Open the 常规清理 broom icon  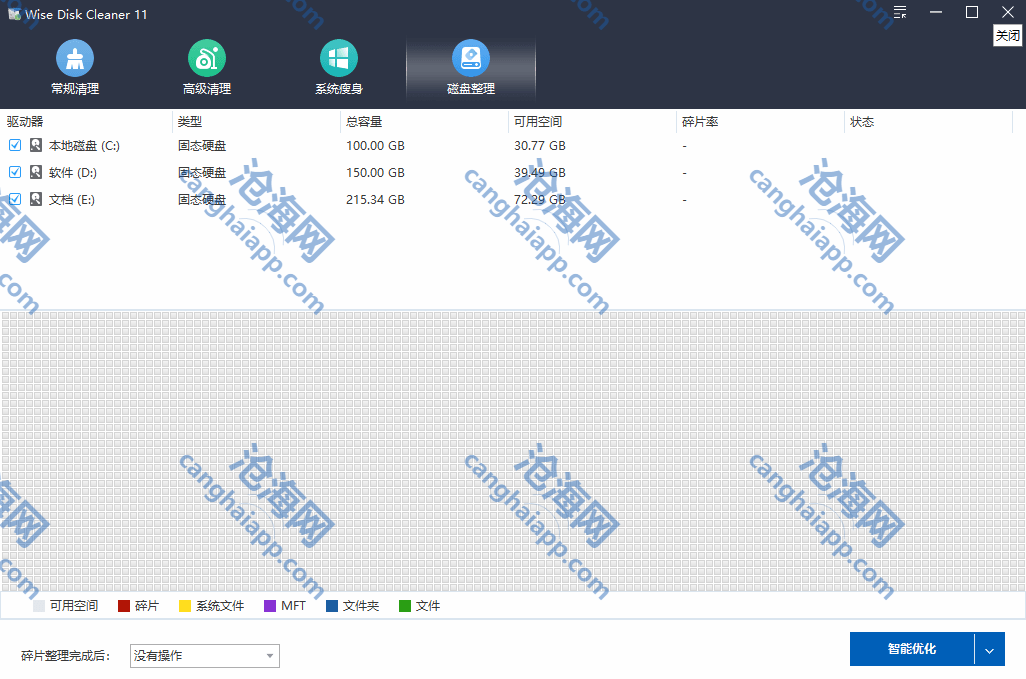point(75,59)
